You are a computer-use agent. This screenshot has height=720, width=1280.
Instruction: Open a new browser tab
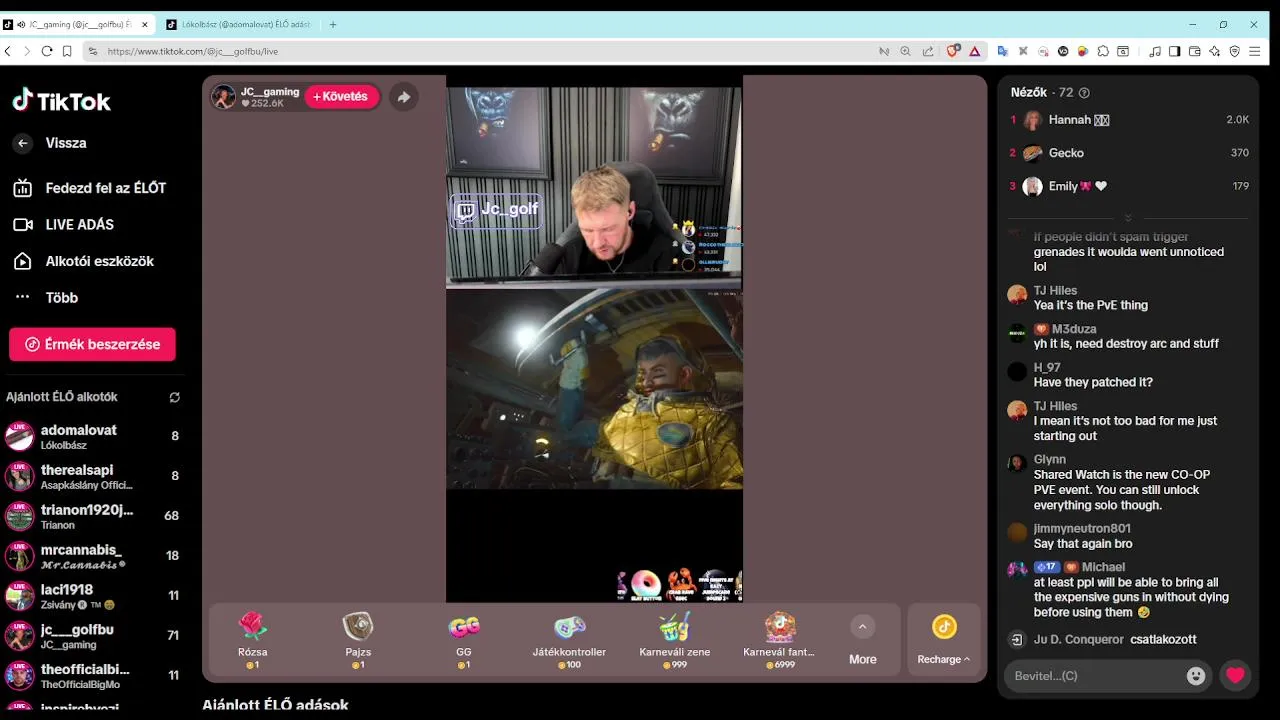333,24
